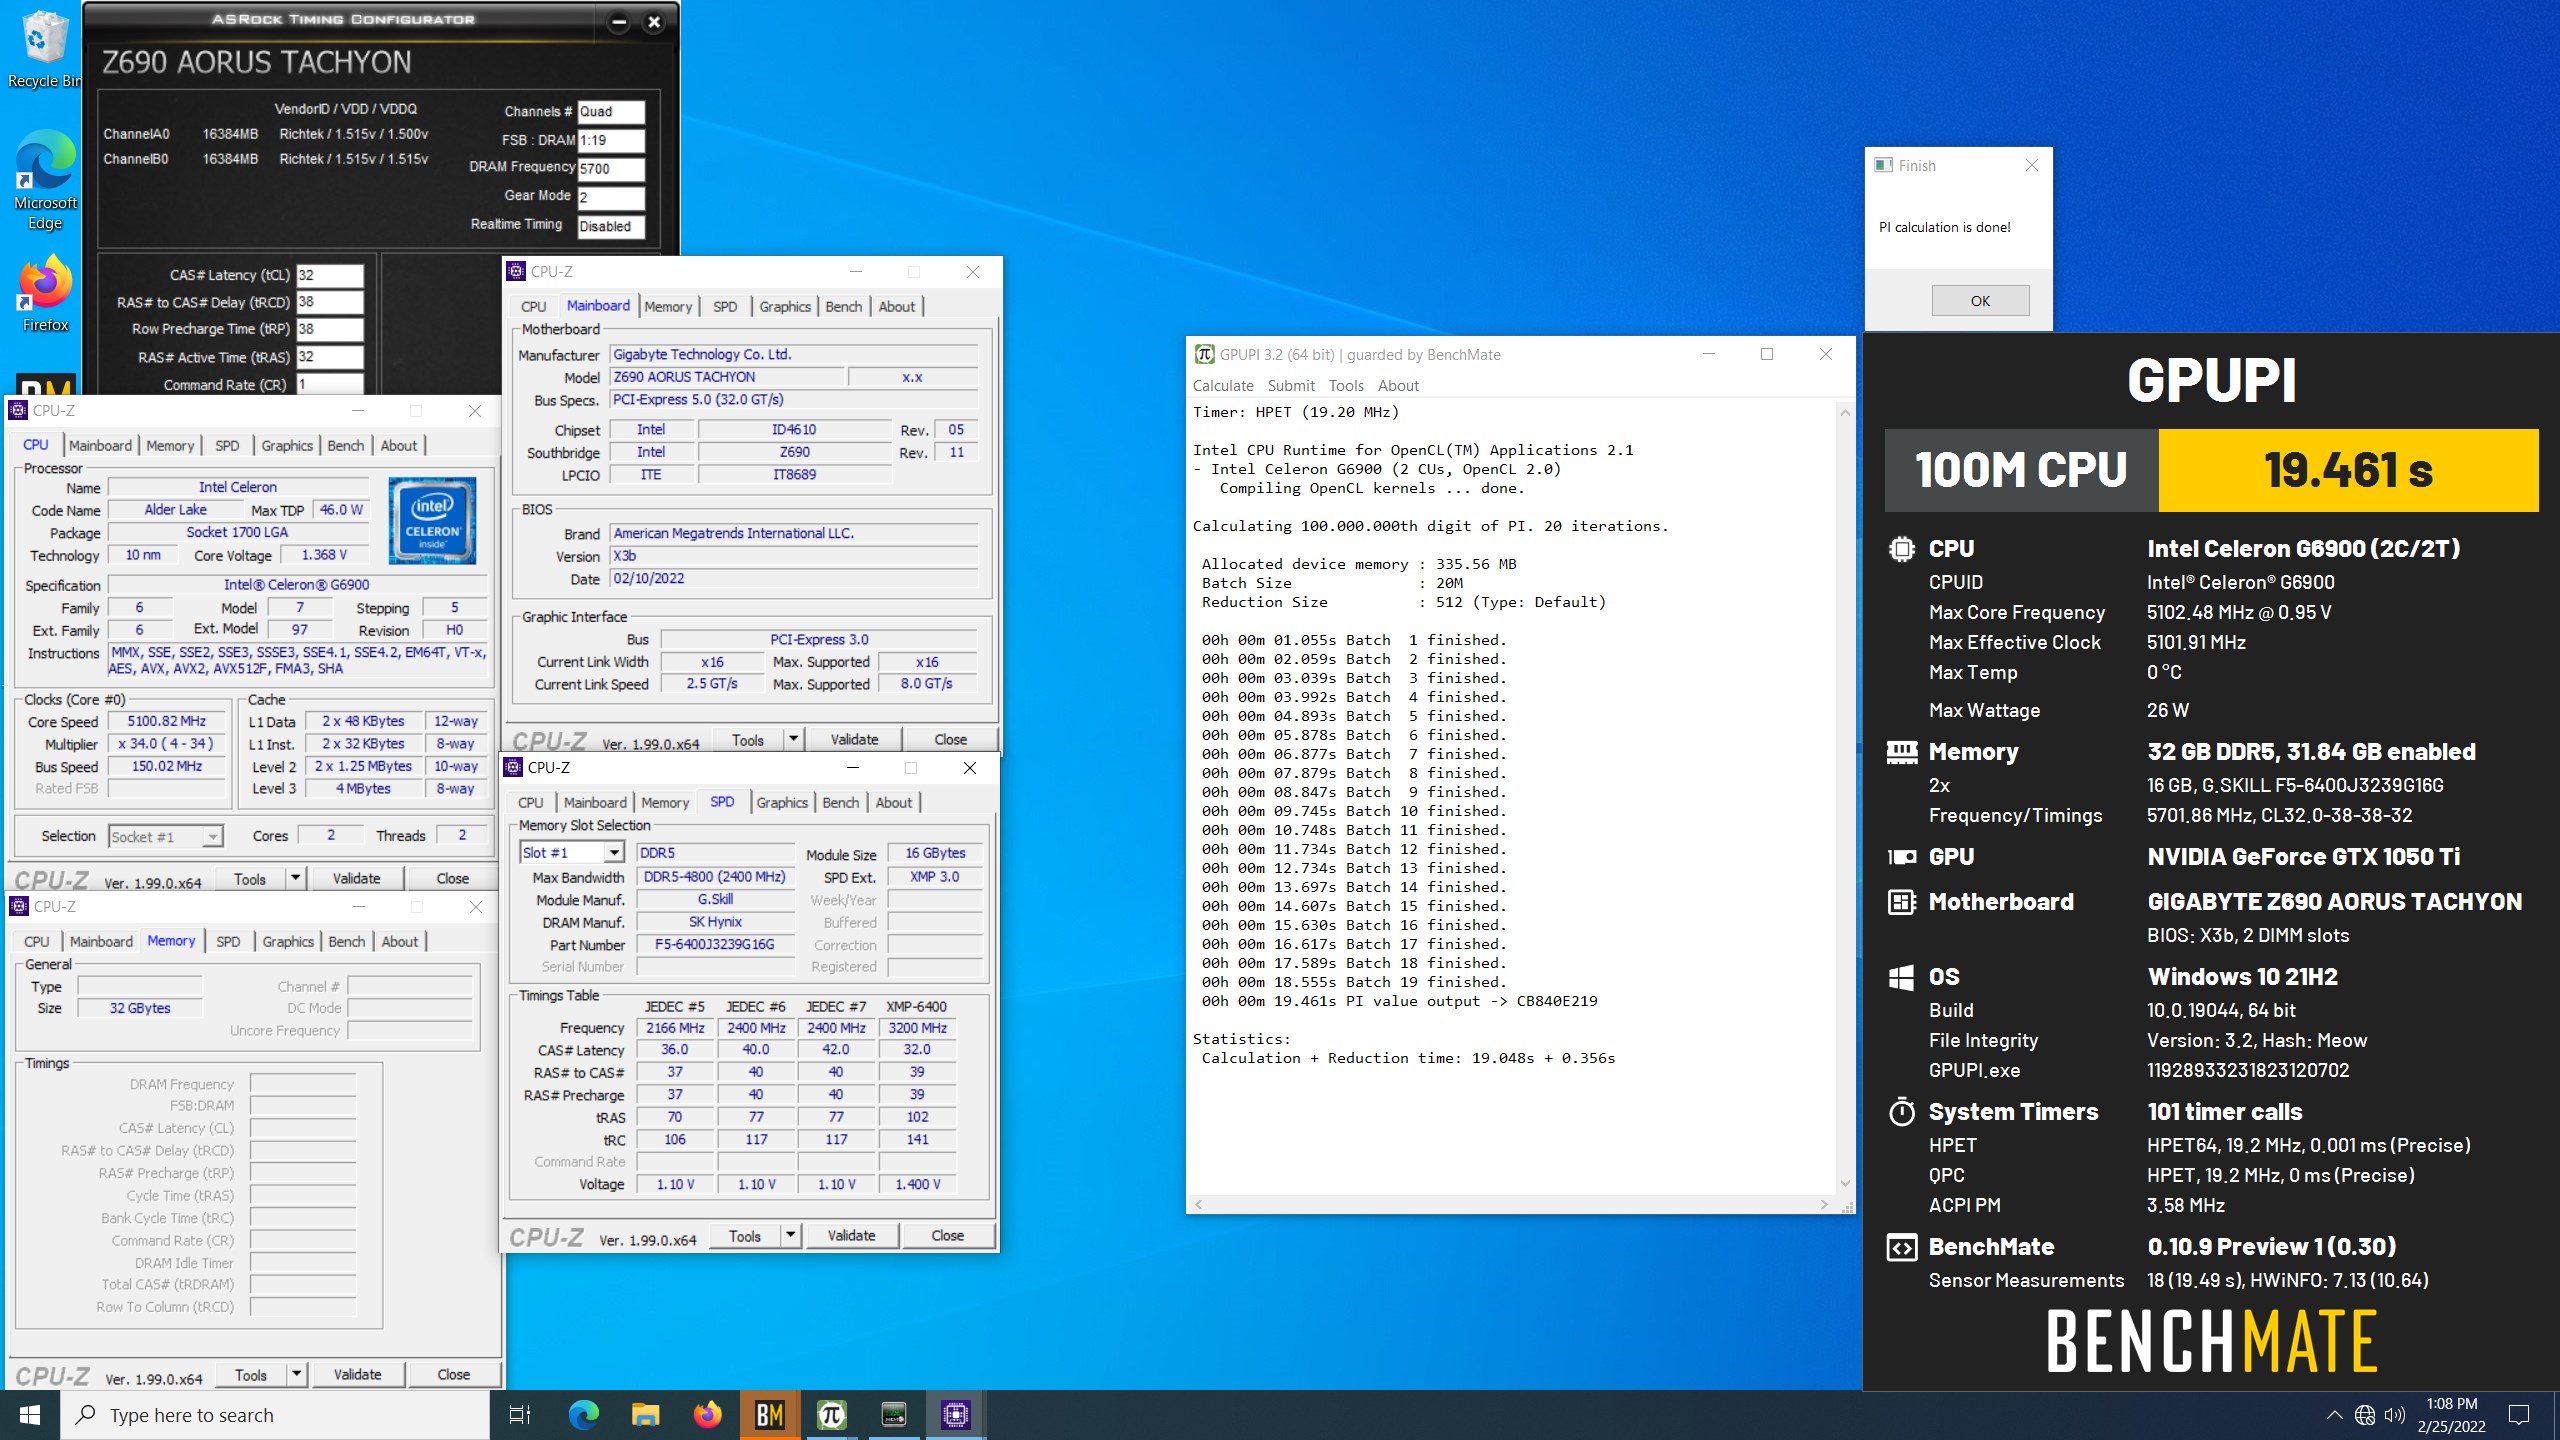
Task: Click the Gear Mode value field
Action: pyautogui.click(x=611, y=197)
